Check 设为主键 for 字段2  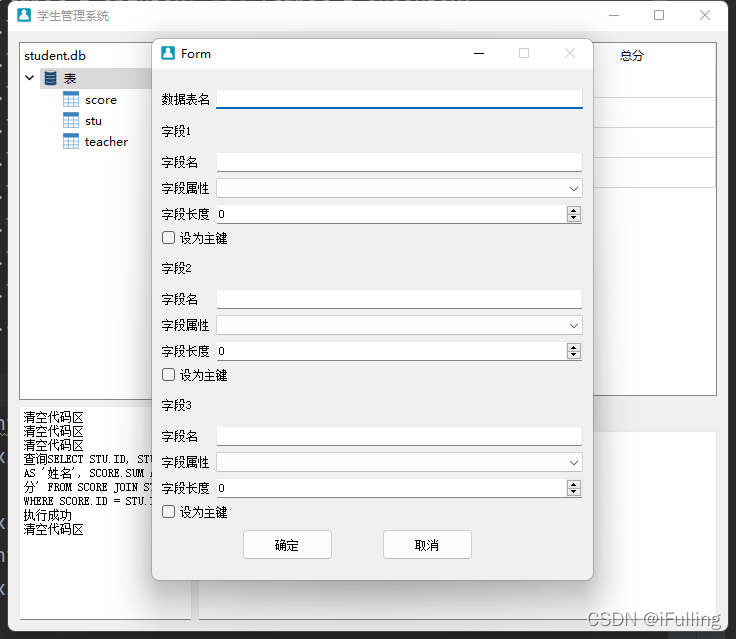[169, 375]
